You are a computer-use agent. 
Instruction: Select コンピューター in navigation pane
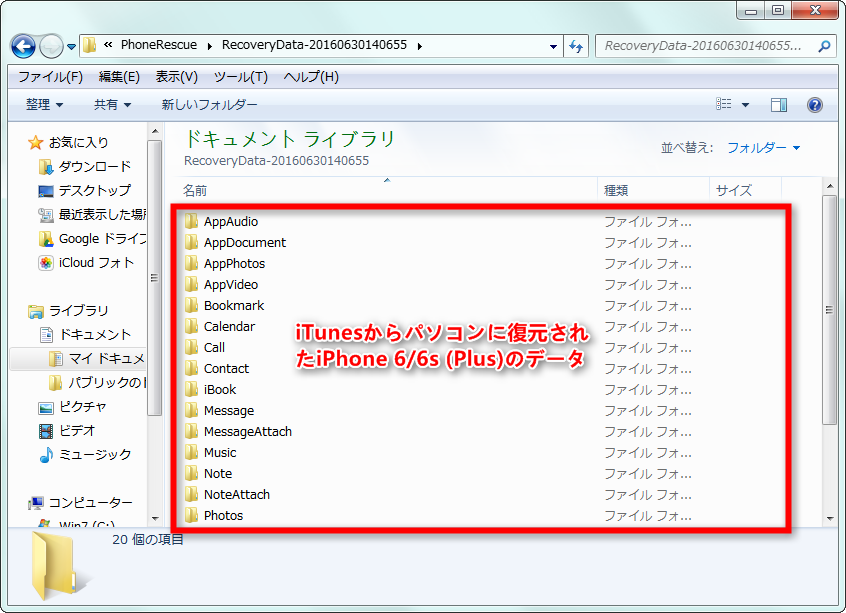click(90, 503)
